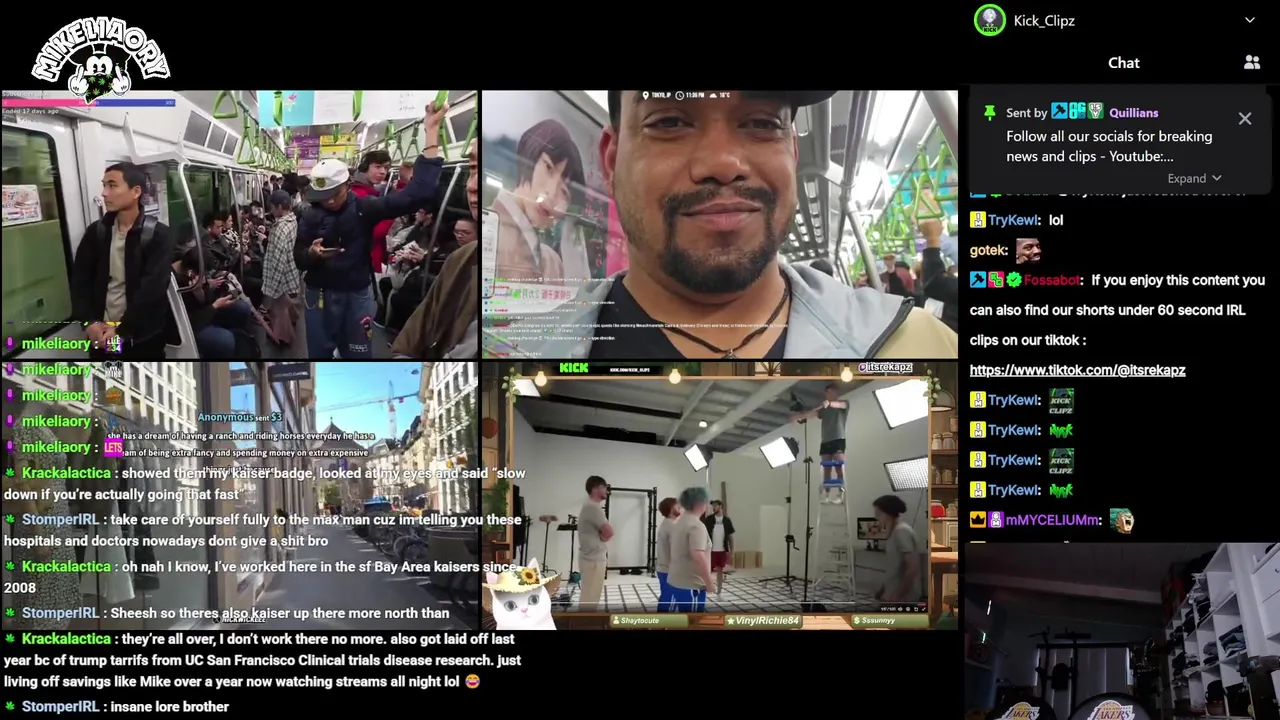This screenshot has height=720, width=1280.
Task: Open the tiktok.com/@itsrekapz link
Action: click(1077, 370)
